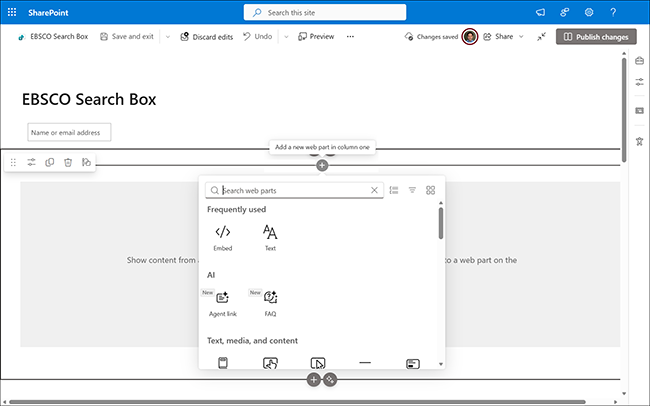The image size is (650, 406).
Task: Open the edit web part properties icon
Action: point(32,162)
